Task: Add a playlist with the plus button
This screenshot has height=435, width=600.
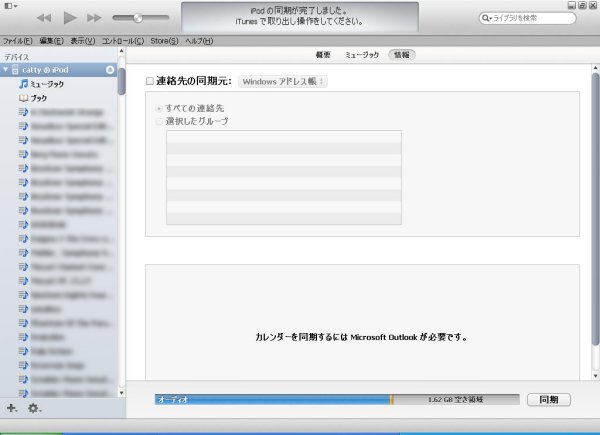Action: (11, 408)
